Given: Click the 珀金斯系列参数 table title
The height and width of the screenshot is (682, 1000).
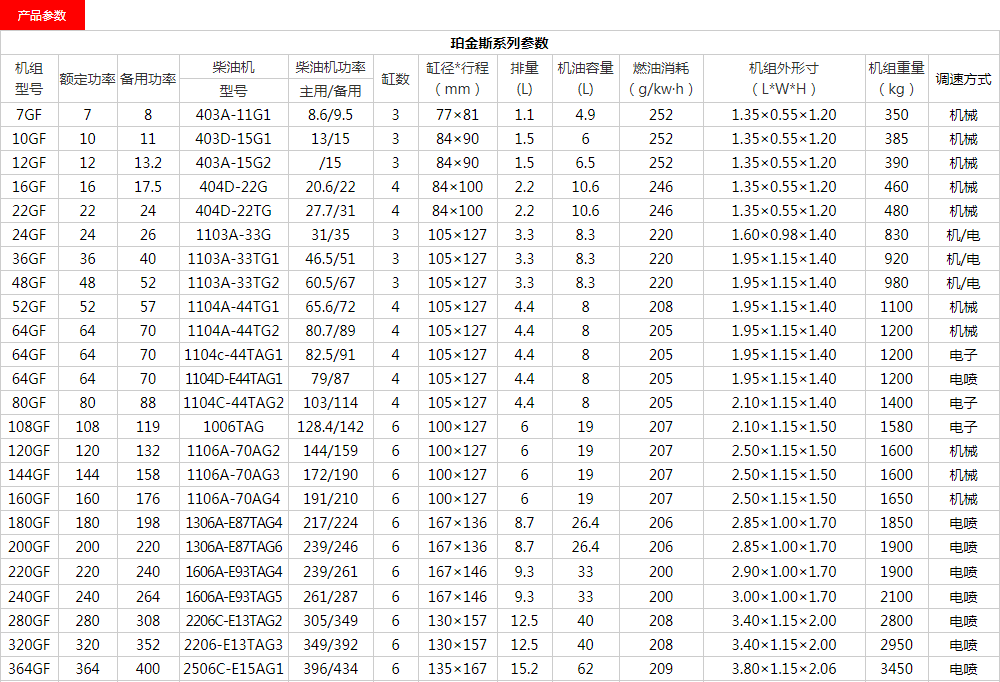Looking at the screenshot, I should coord(499,43).
